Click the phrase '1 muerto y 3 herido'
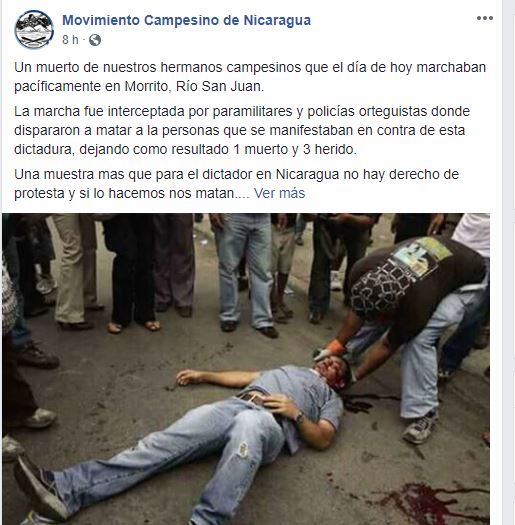This screenshot has height=525, width=515. 295,149
